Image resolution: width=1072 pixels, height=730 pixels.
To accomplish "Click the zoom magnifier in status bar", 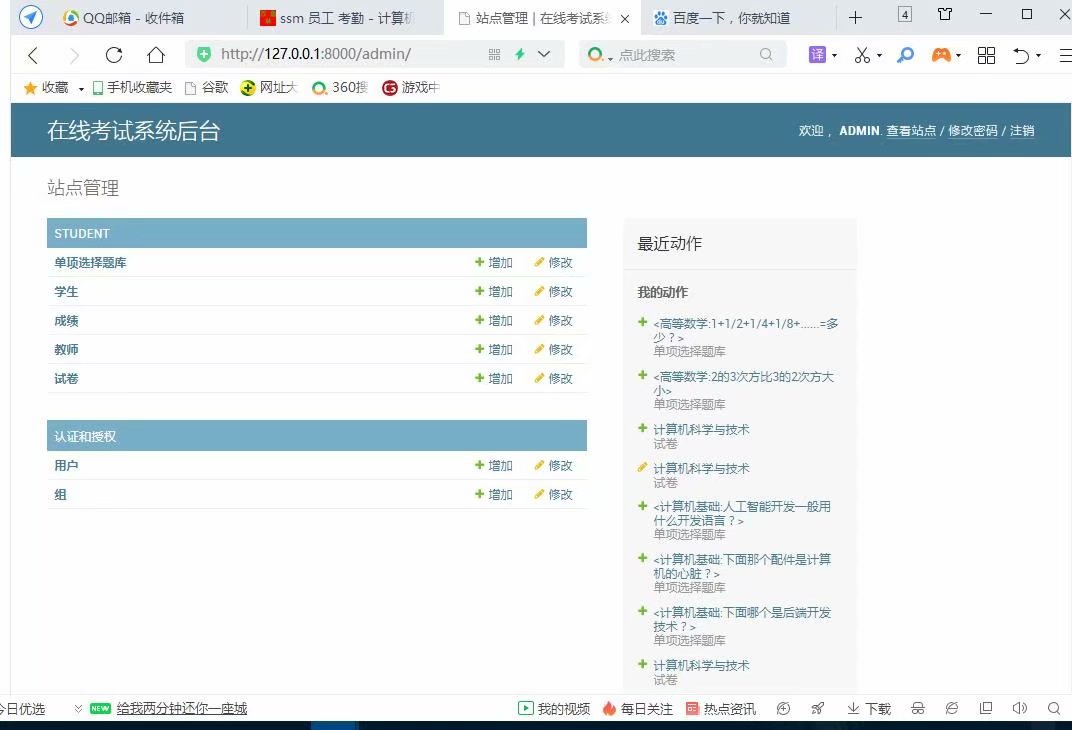I will [x=1054, y=708].
